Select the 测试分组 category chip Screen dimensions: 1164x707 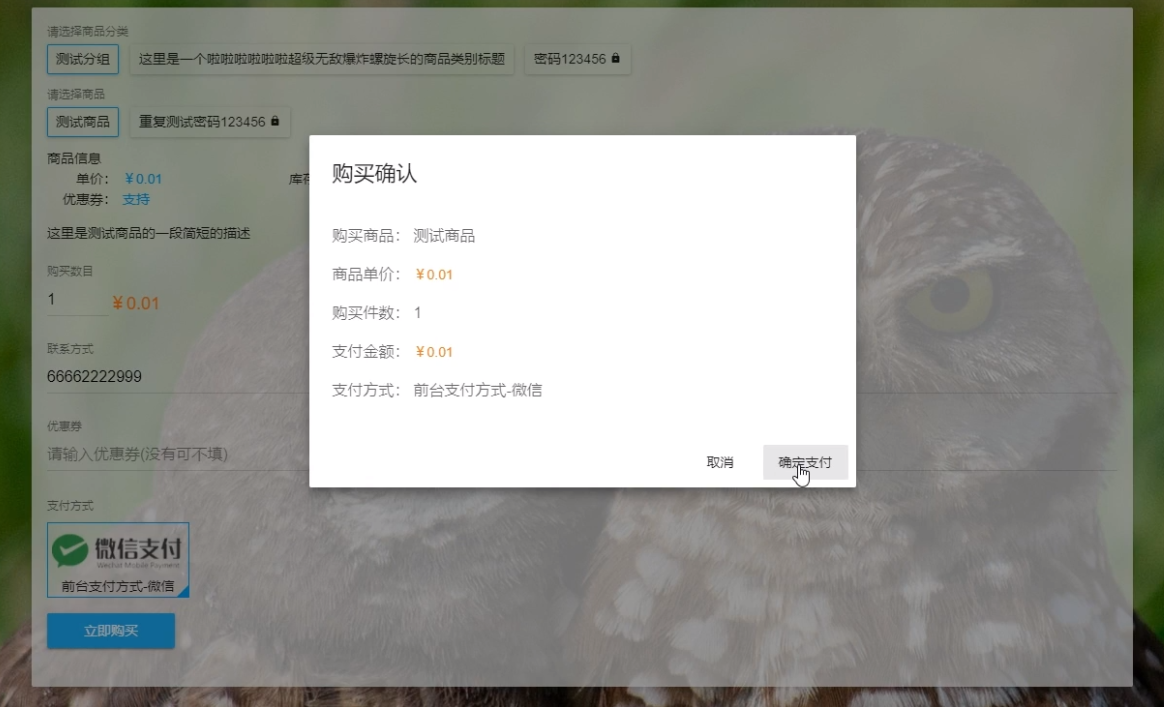click(83, 59)
